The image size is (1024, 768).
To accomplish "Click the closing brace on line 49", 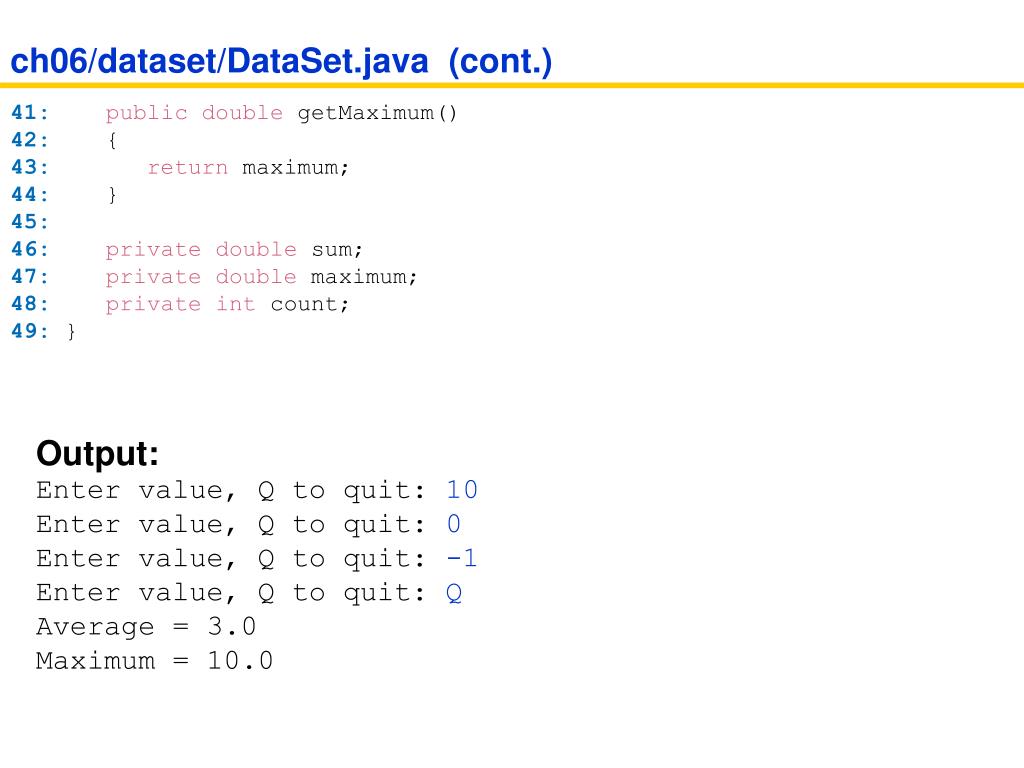I will tap(71, 332).
